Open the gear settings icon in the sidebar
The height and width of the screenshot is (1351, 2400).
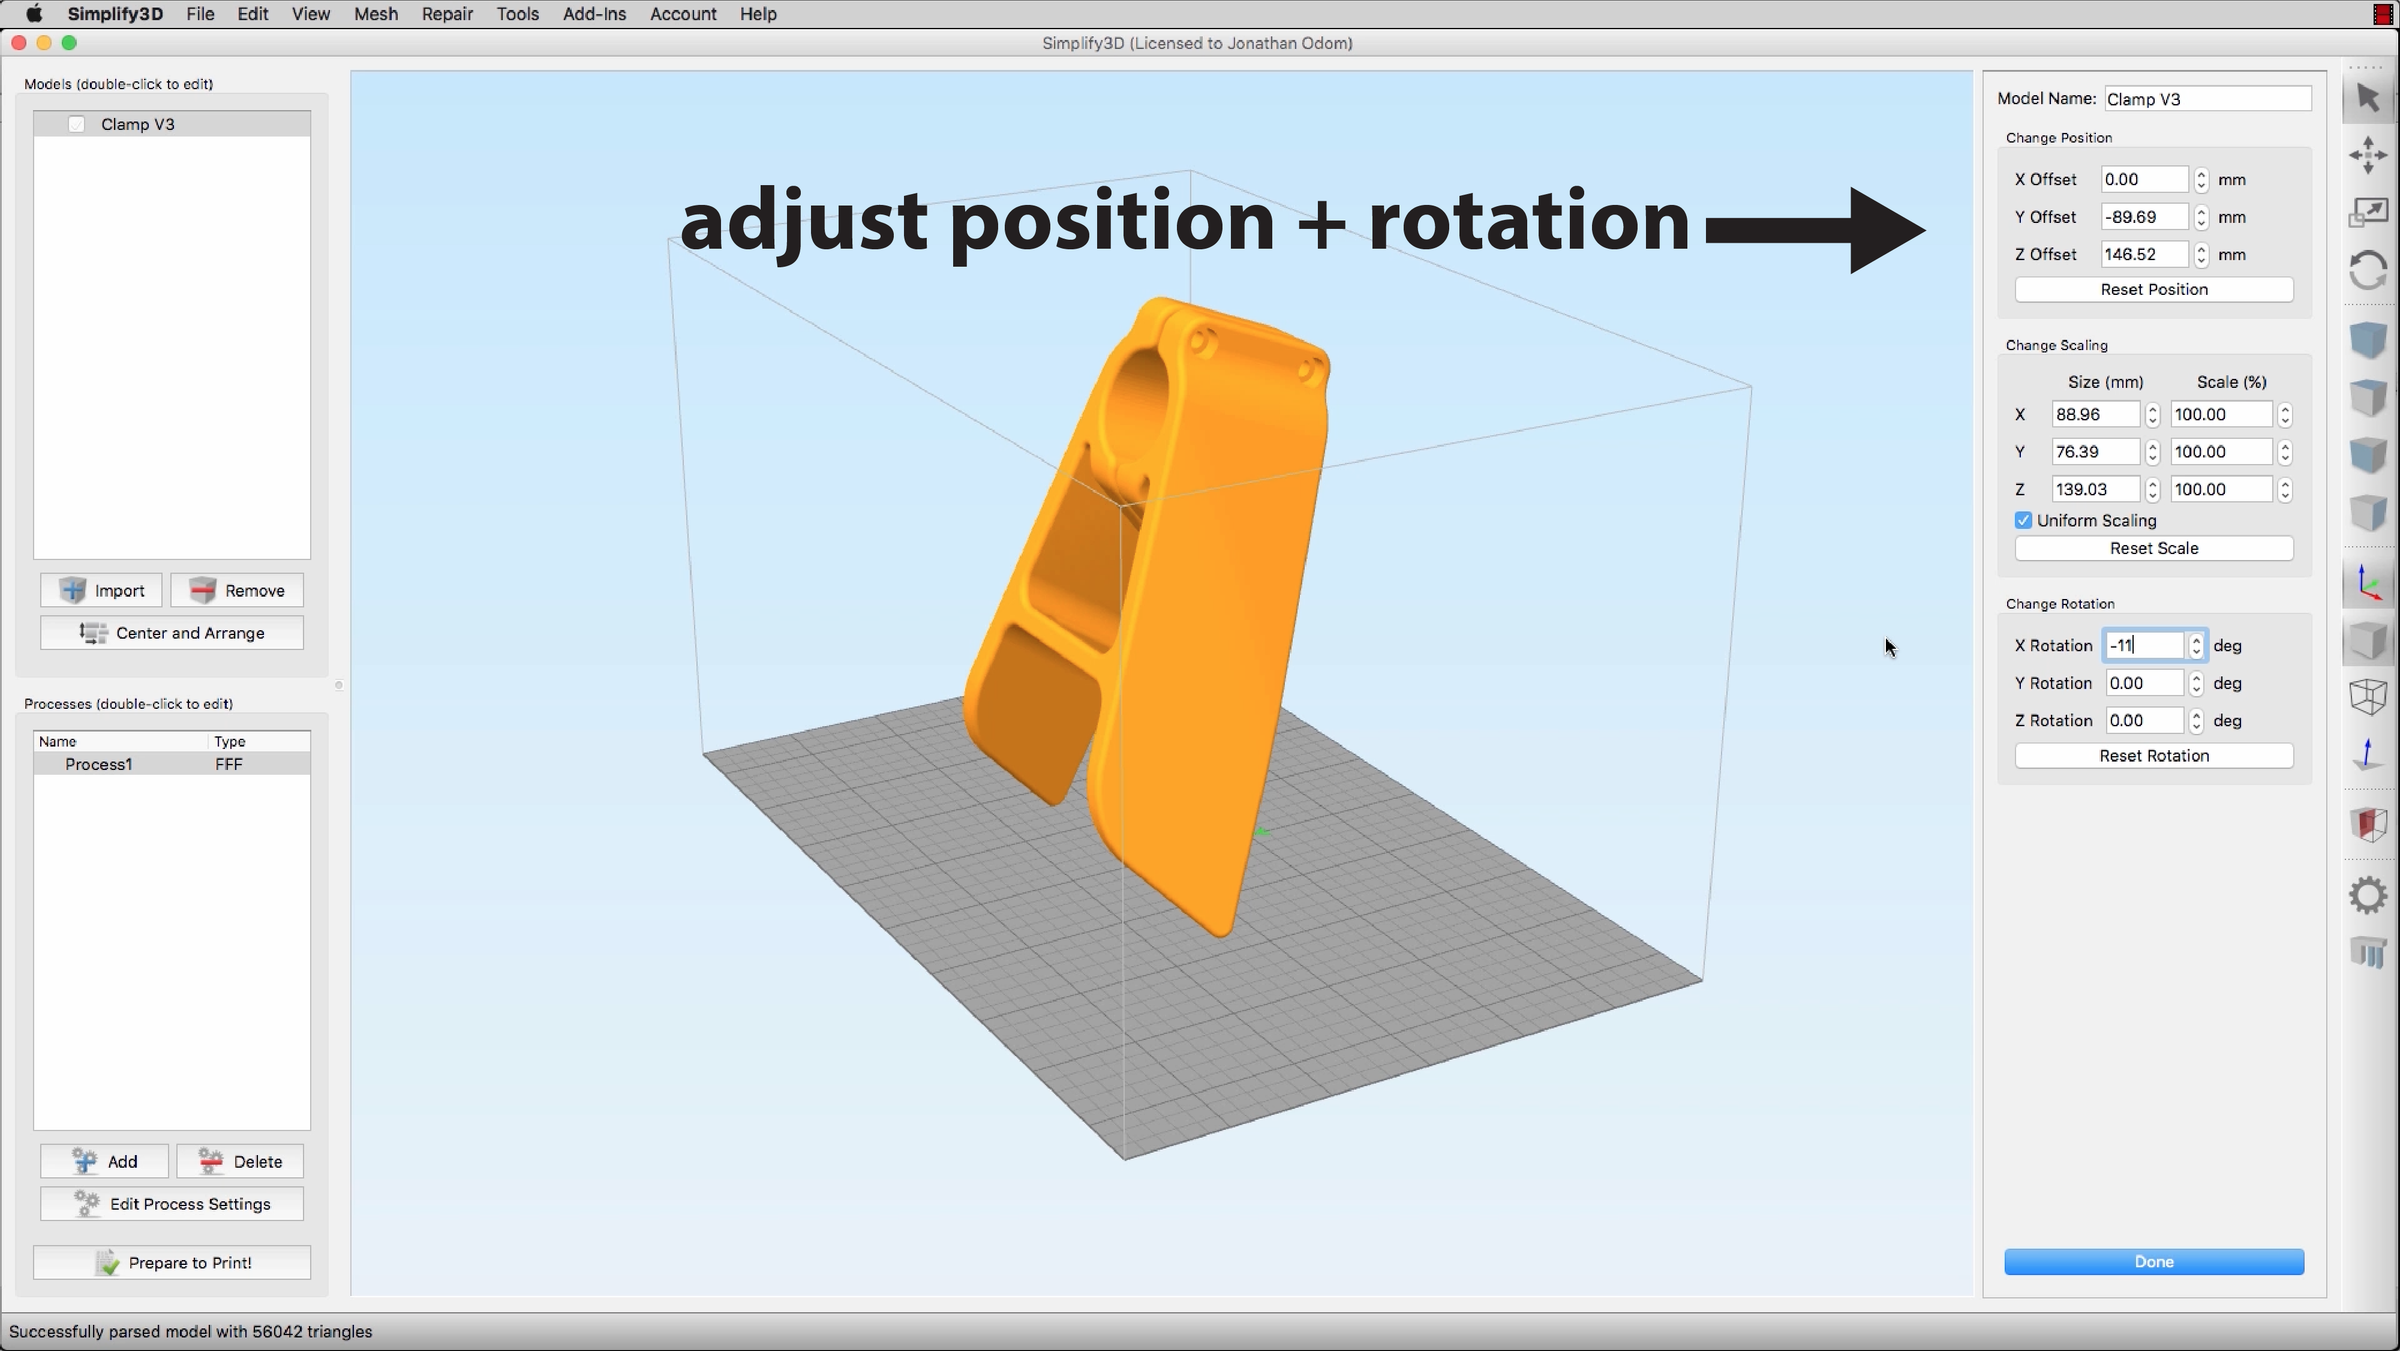pyautogui.click(x=2368, y=895)
